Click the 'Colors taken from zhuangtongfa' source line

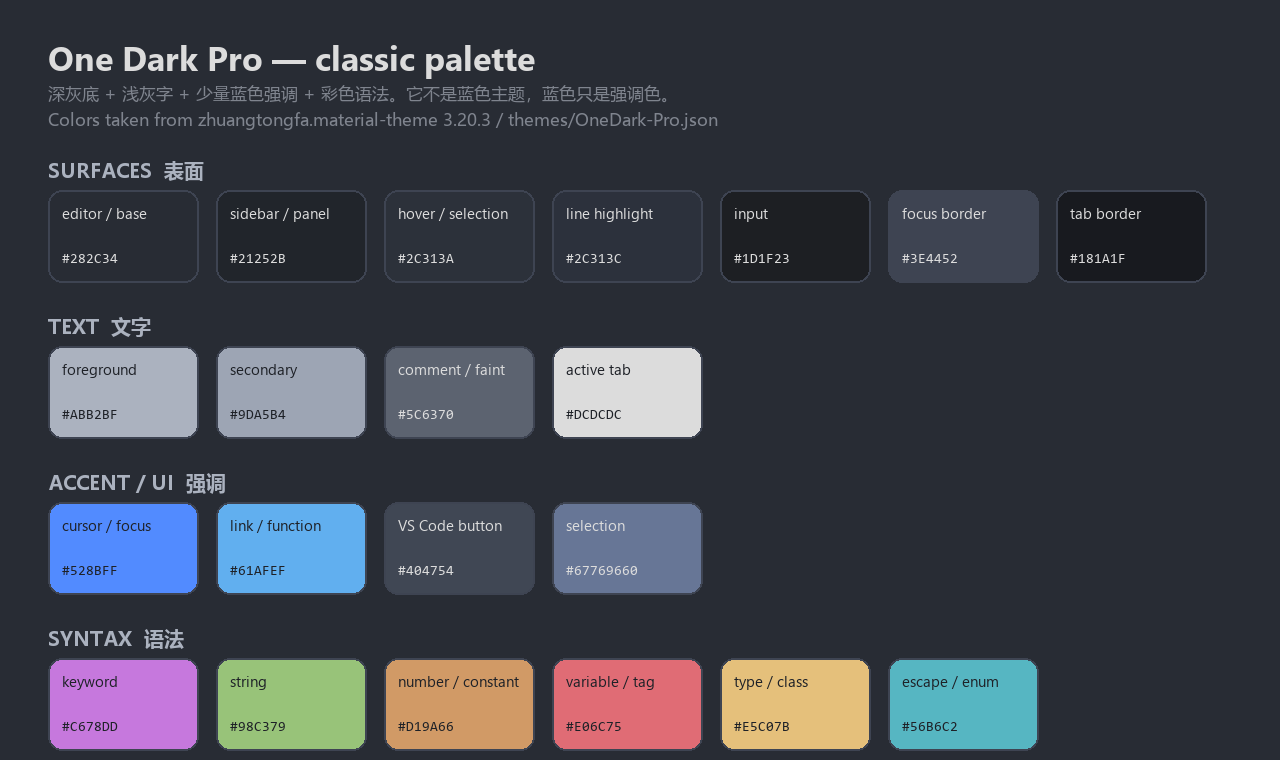(x=383, y=120)
